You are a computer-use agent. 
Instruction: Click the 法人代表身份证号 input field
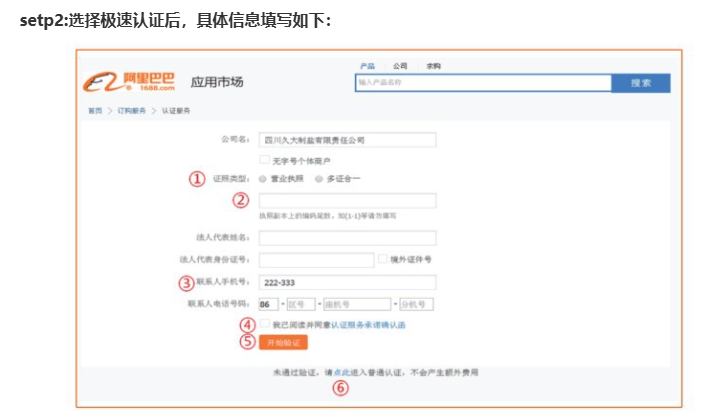[x=316, y=259]
